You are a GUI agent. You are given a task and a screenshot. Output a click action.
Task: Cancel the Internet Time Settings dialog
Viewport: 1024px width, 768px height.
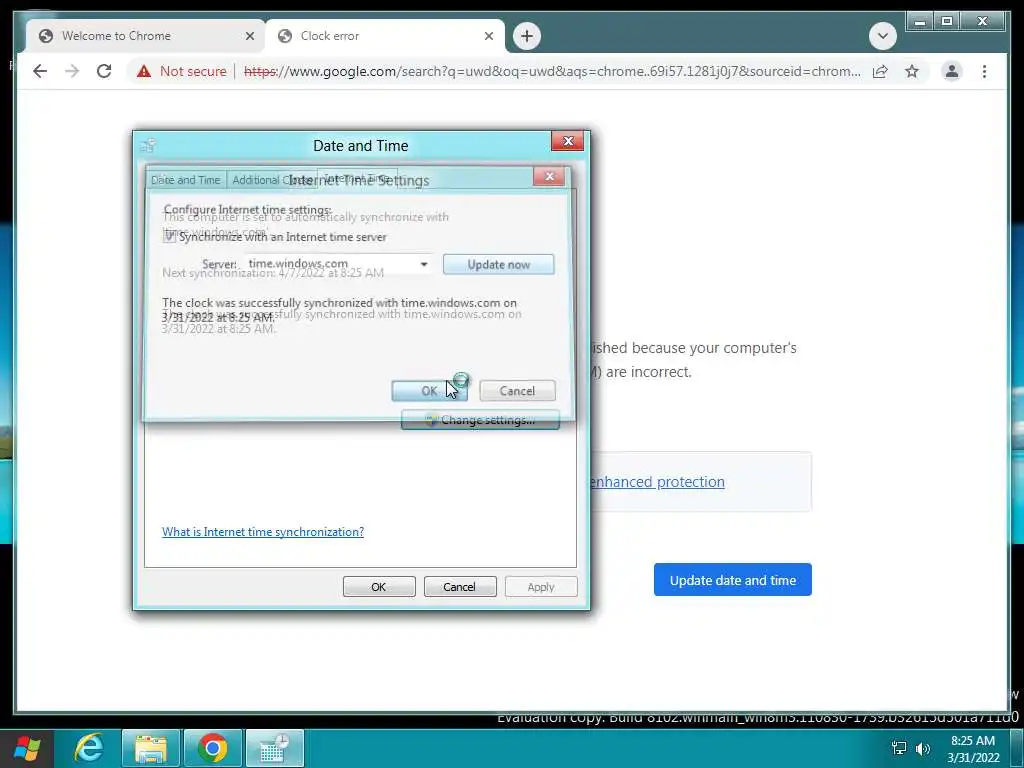pyautogui.click(x=517, y=391)
